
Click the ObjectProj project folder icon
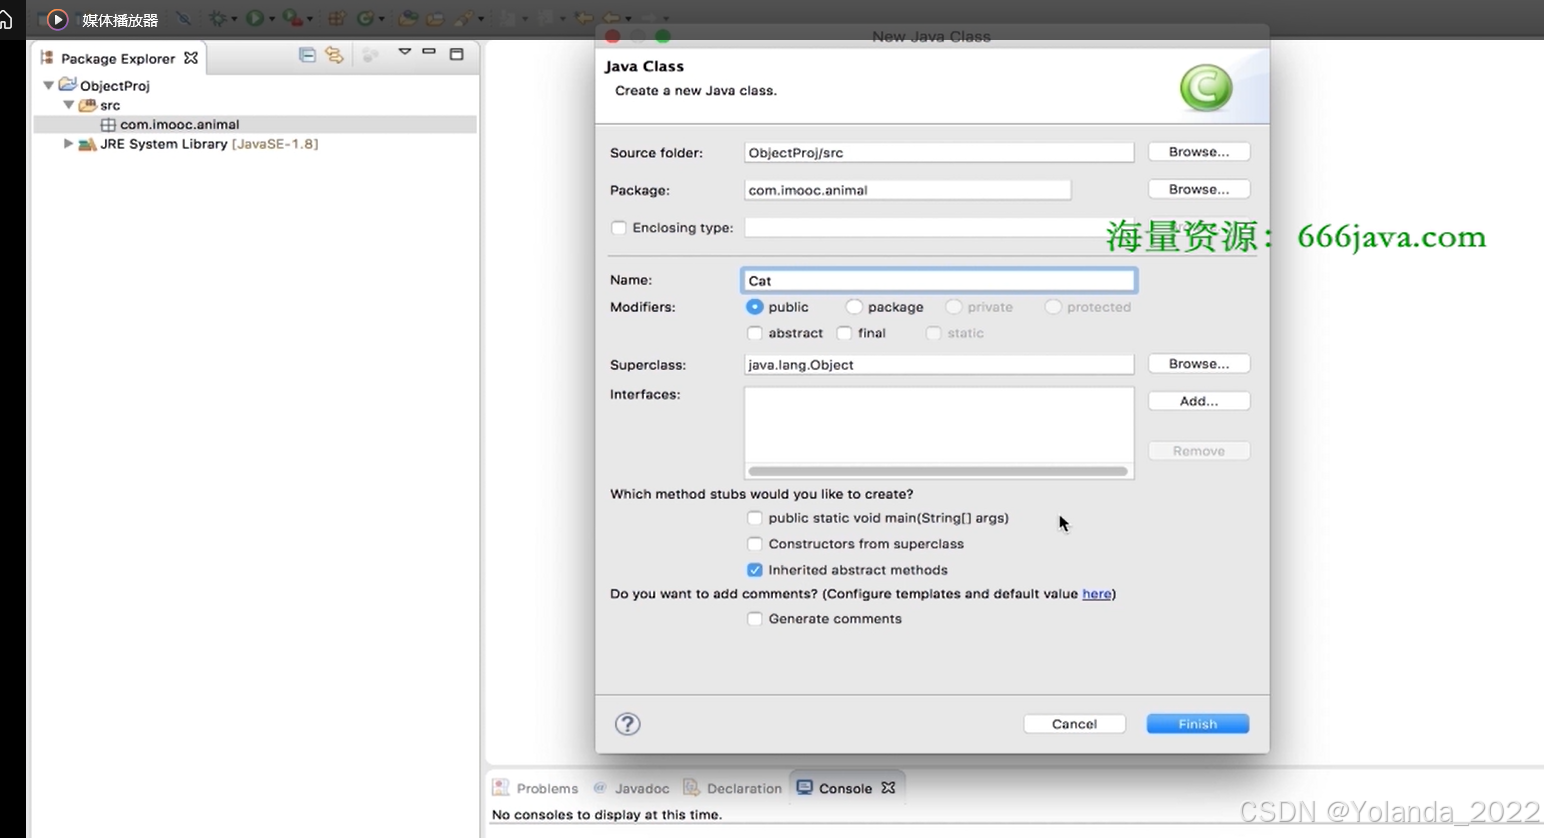(67, 85)
